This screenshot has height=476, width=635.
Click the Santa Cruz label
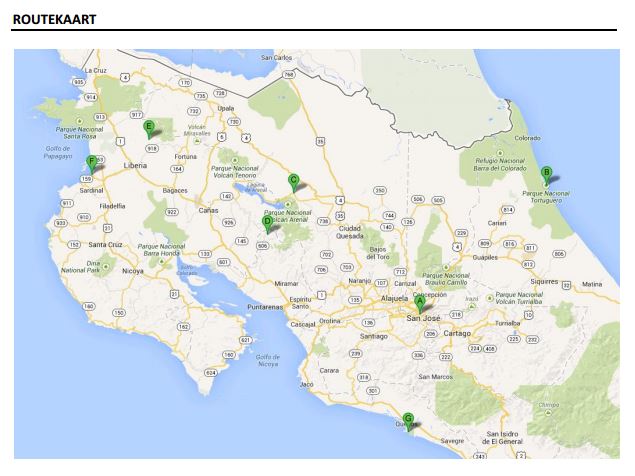(105, 245)
